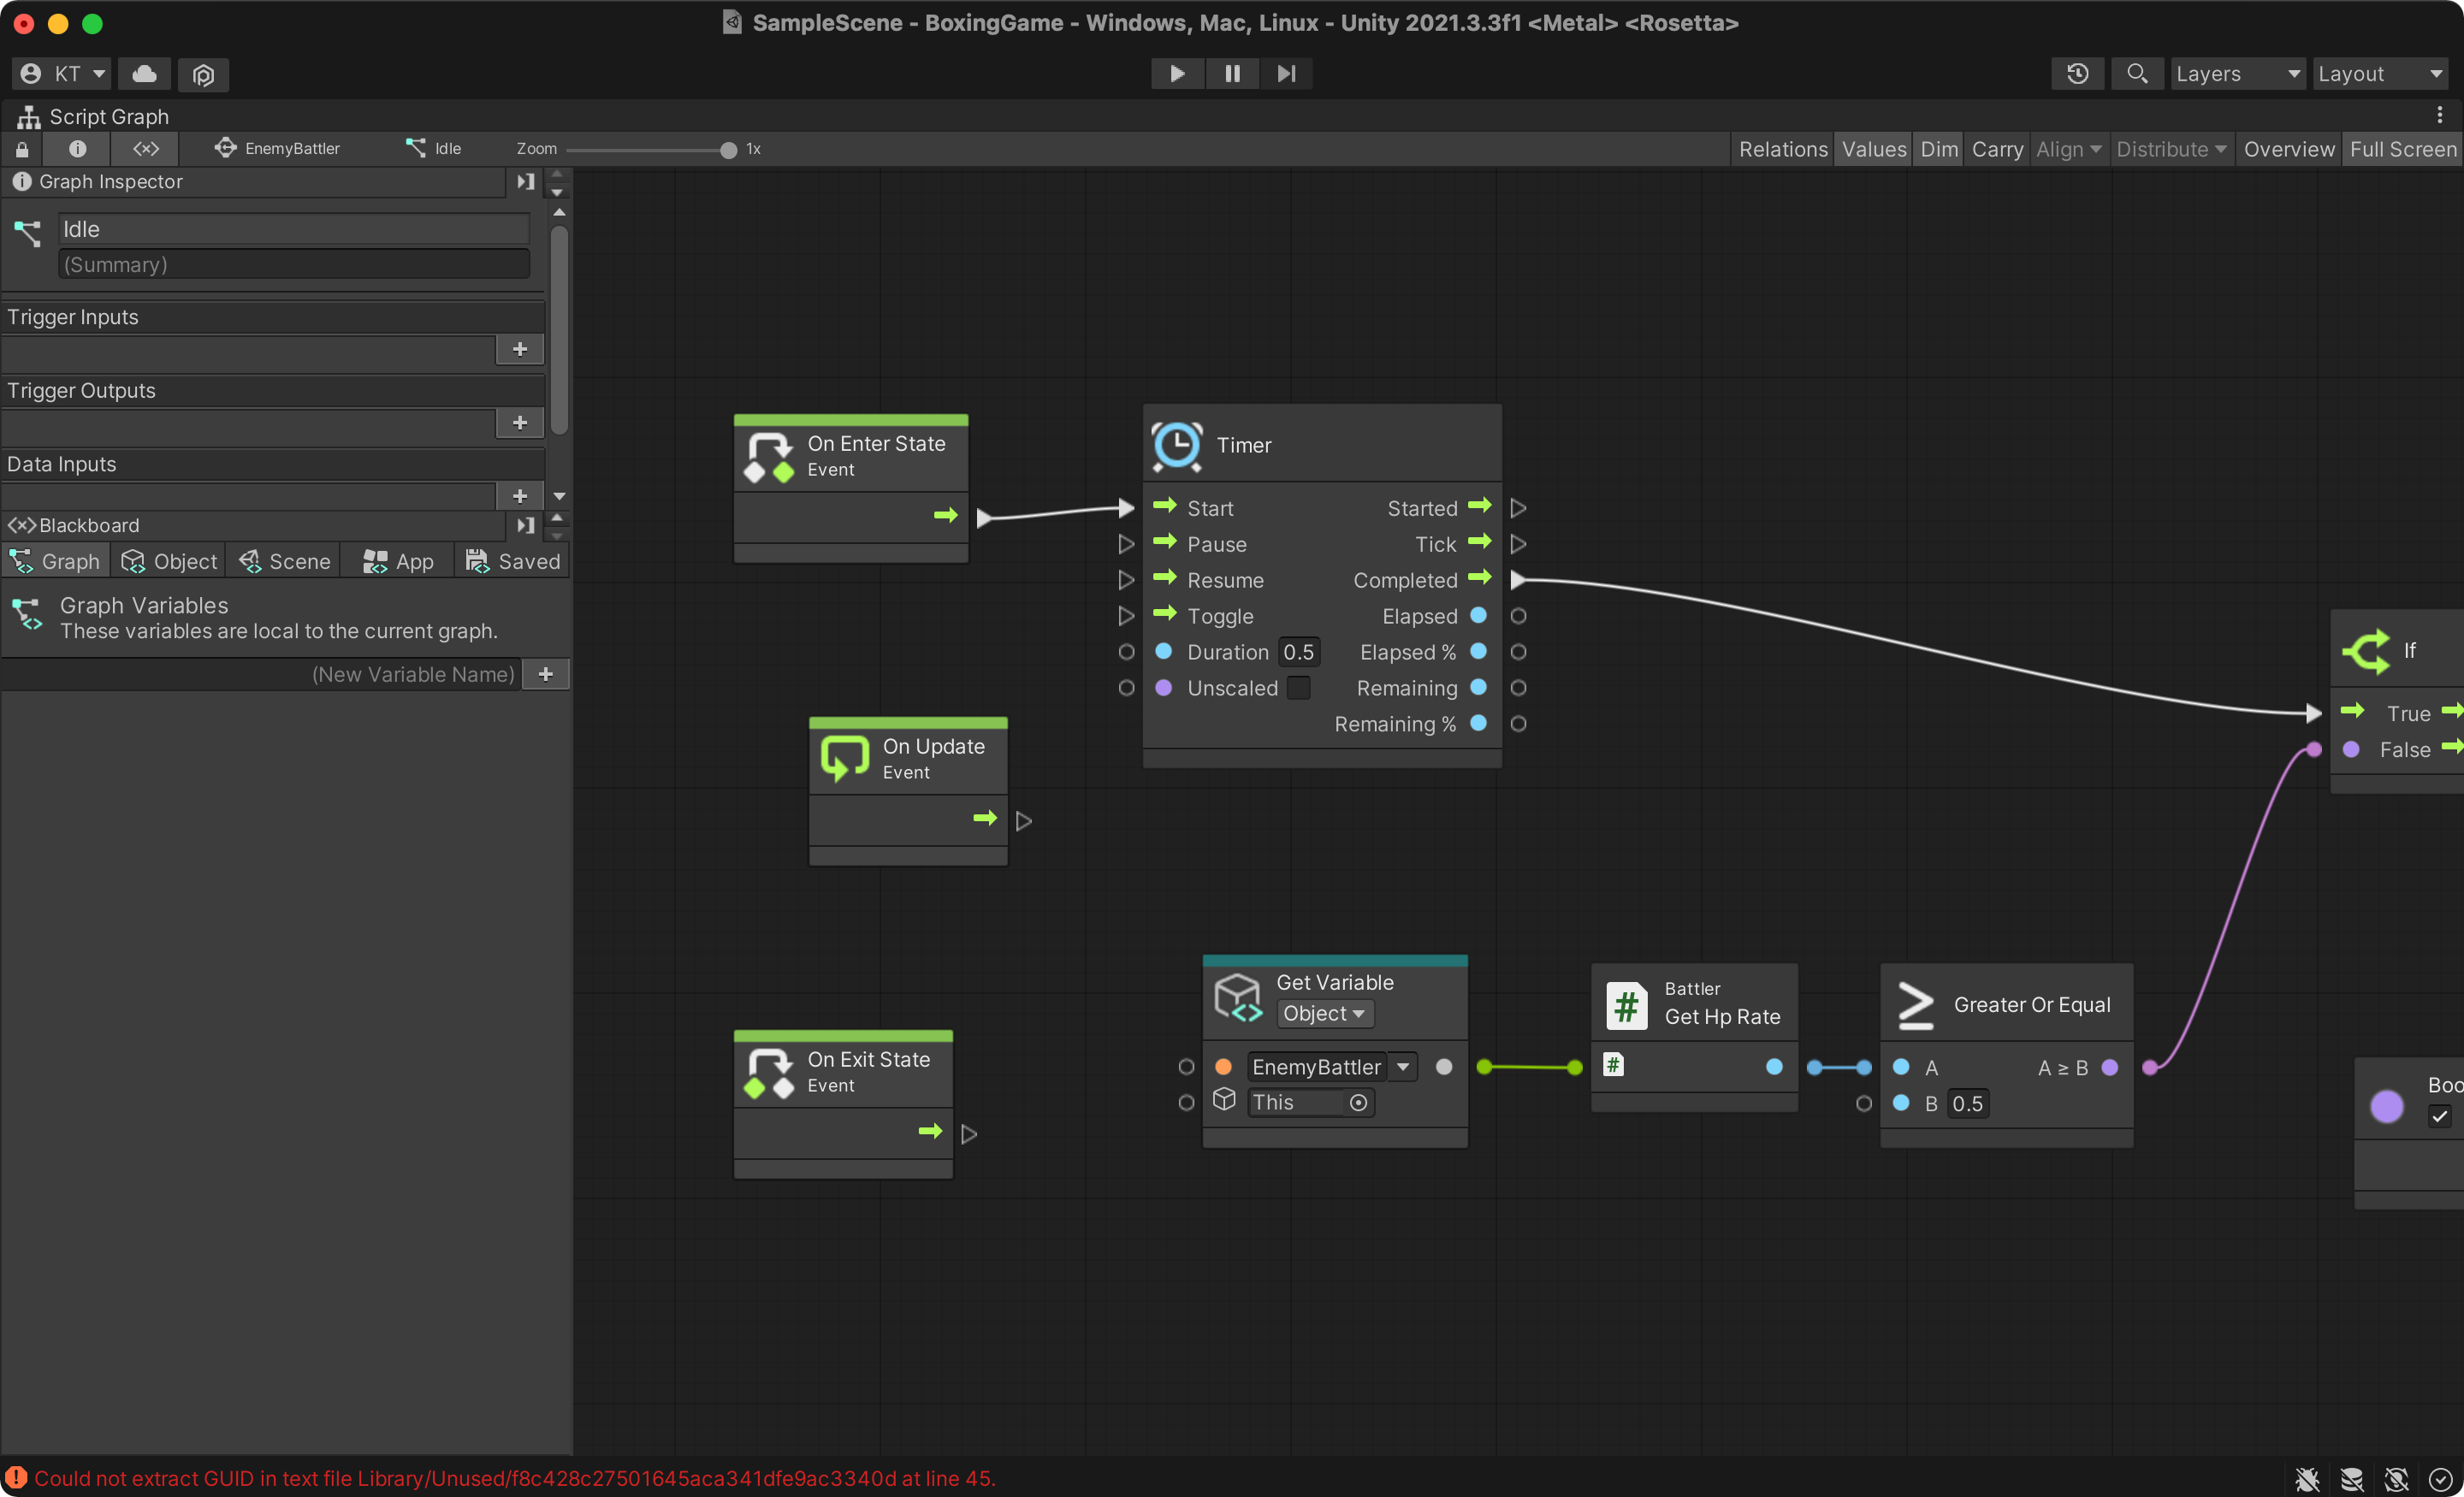Add a new Trigger Input with the plus button

point(519,349)
